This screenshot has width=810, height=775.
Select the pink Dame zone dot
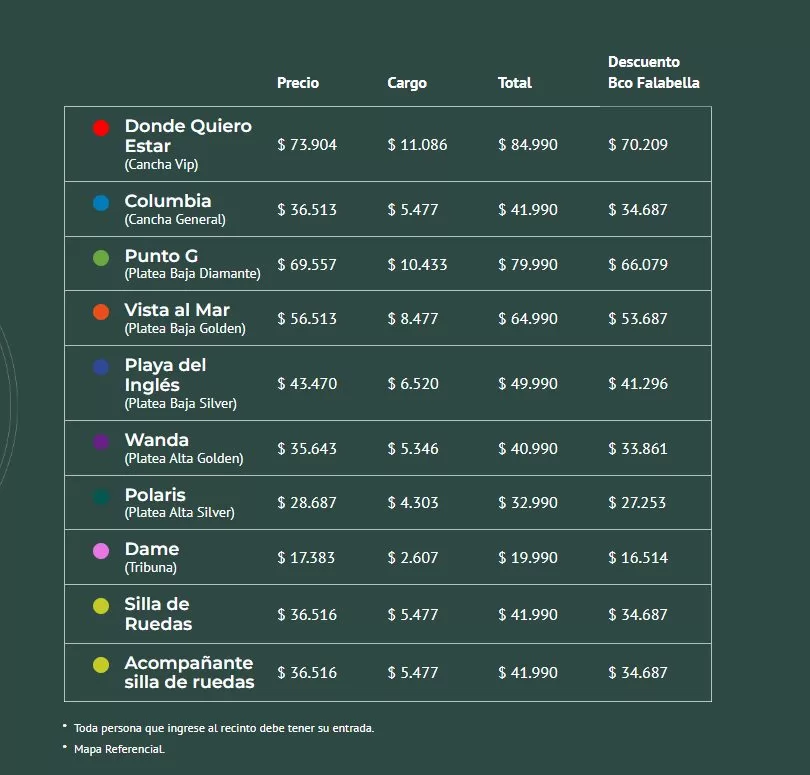tap(101, 551)
